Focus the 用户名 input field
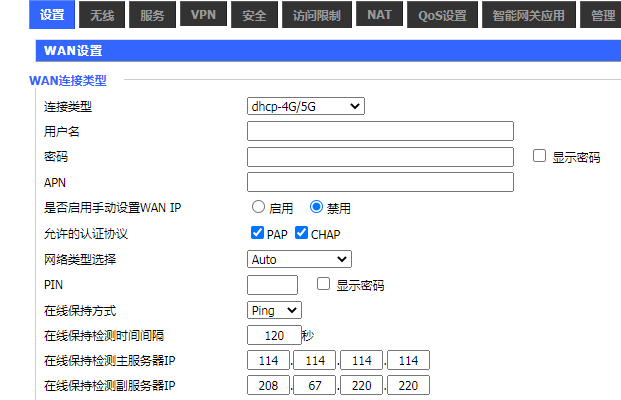Screen dimensions: 621x400 tap(380, 131)
